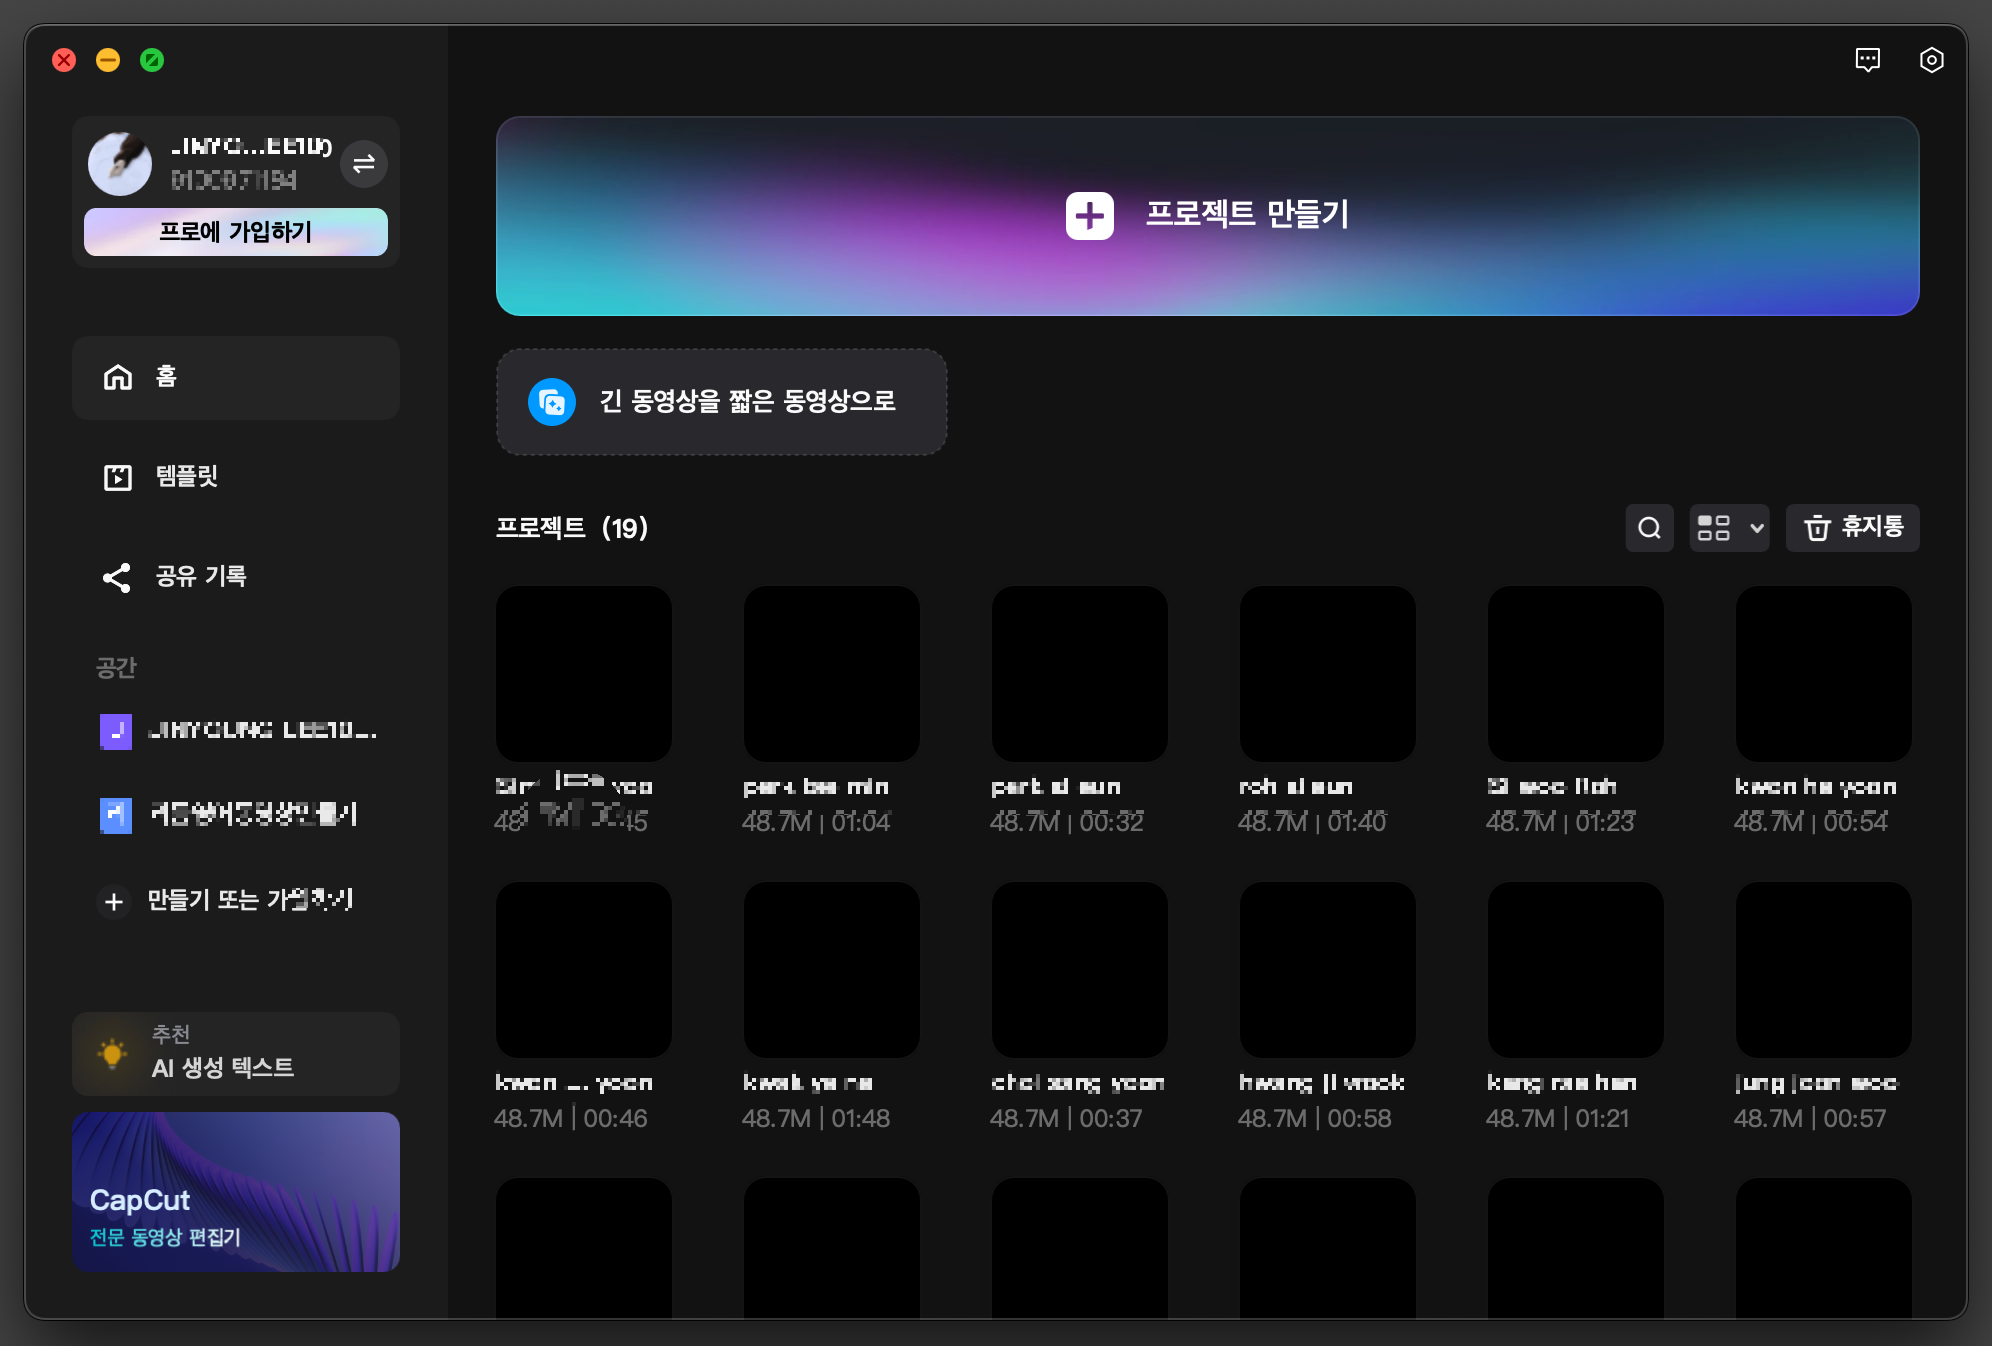The image size is (1992, 1346).
Task: Click the 프로에 가입하기 button
Action: (x=235, y=232)
